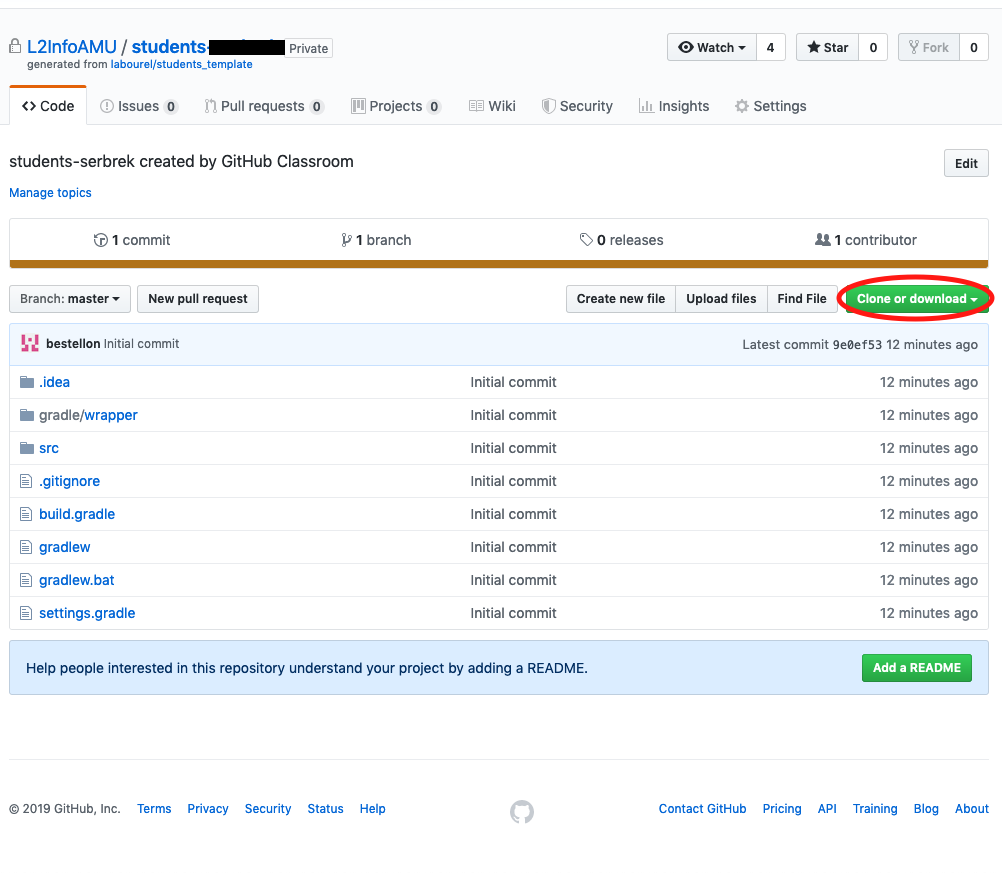Click the language color bar

499,264
